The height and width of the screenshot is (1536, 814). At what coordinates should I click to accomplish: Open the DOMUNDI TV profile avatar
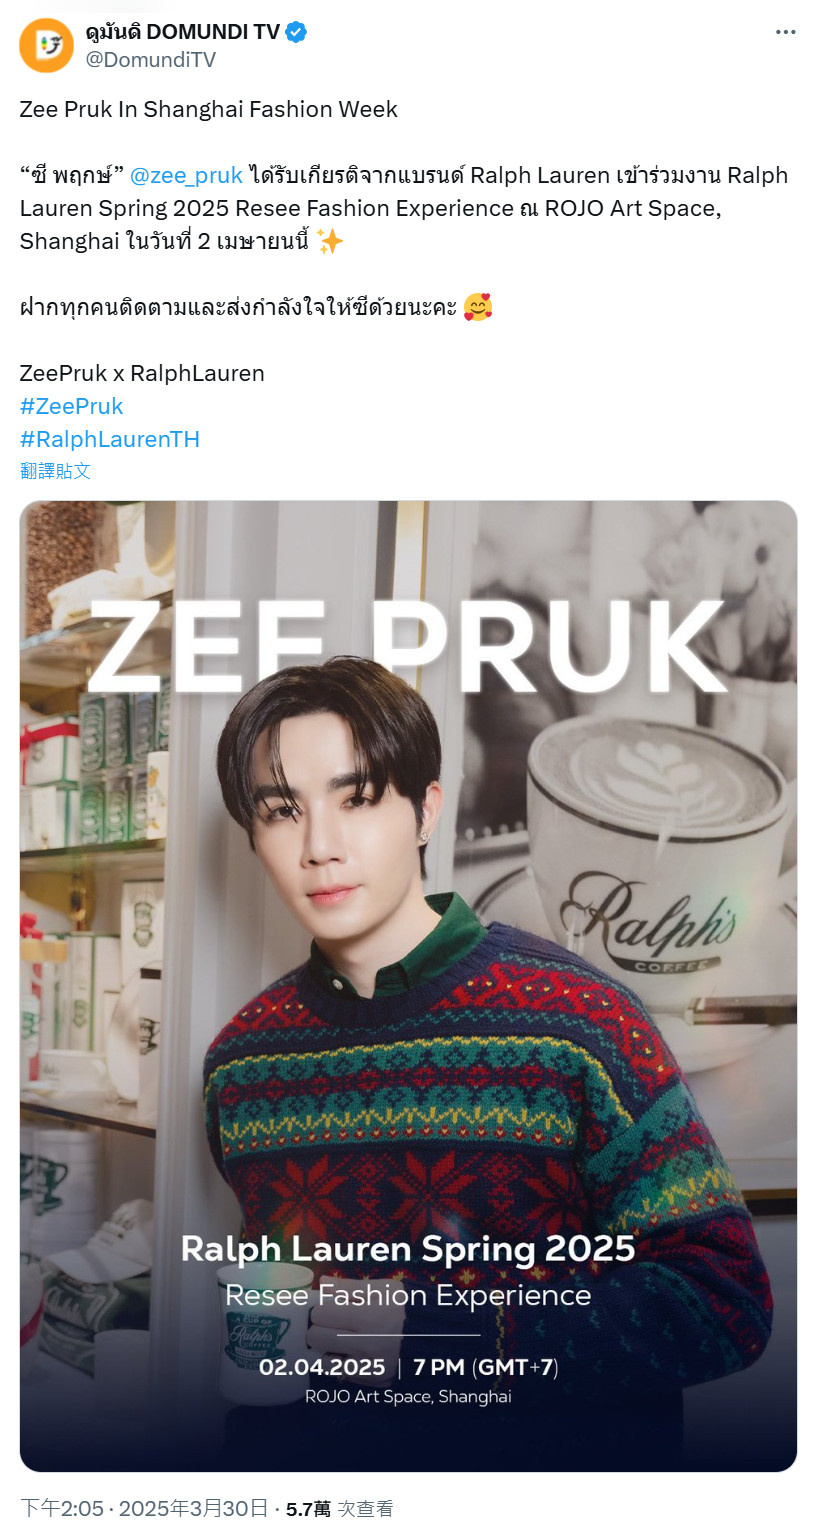(46, 46)
